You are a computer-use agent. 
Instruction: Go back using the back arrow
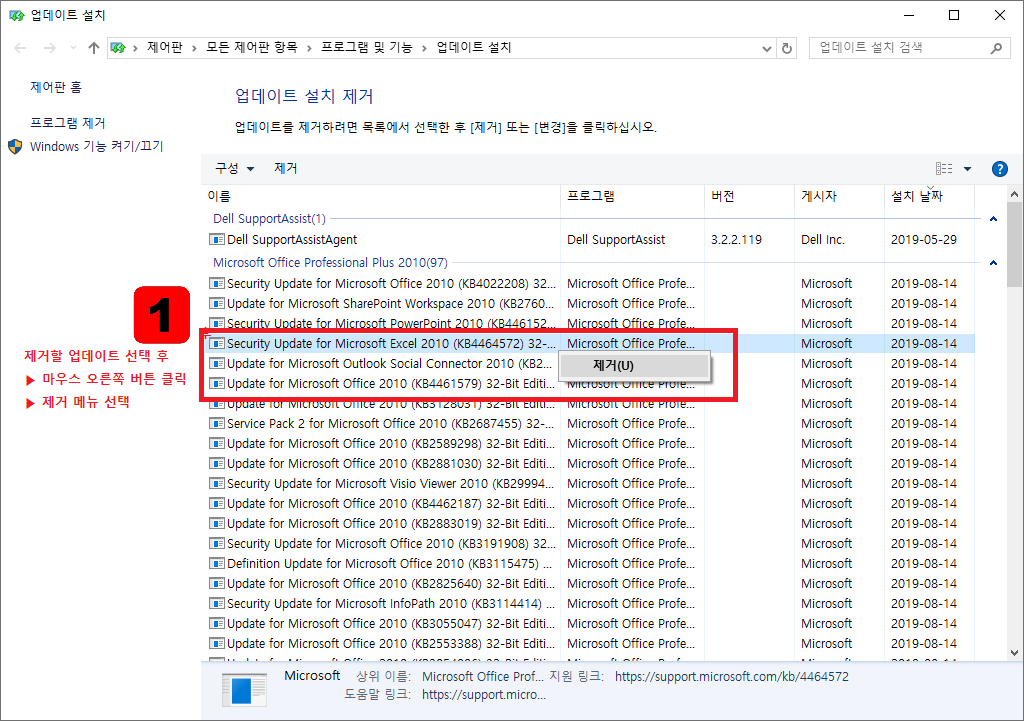click(20, 48)
